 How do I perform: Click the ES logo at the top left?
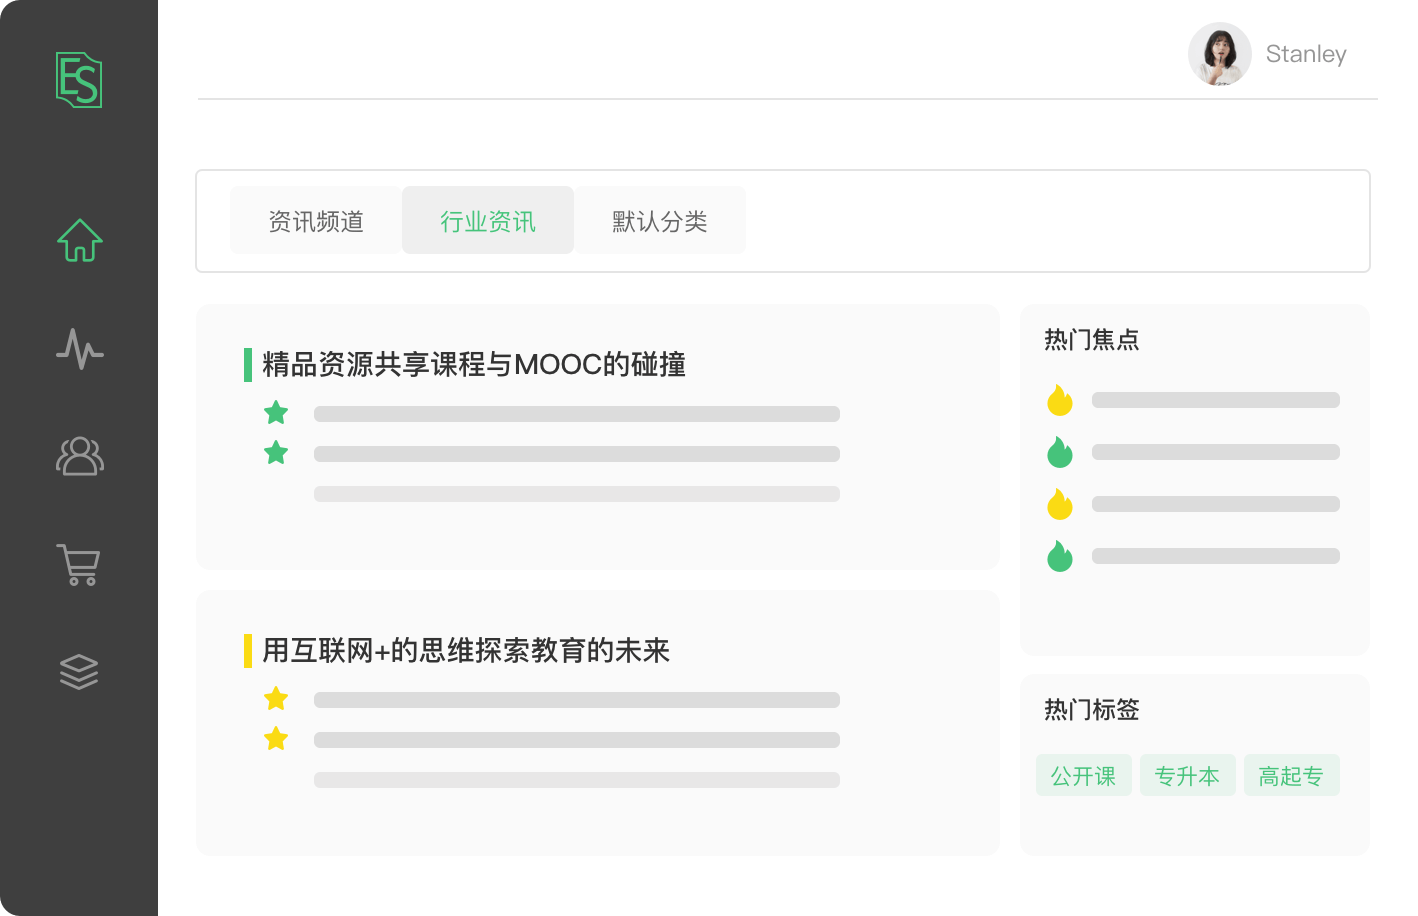pos(79,80)
